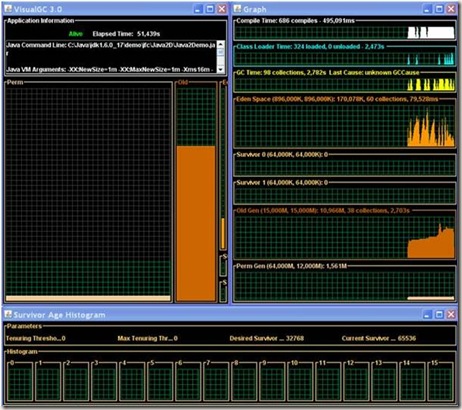Click the narrow Eden space usage bar
This screenshot has height=410, width=462.
(223, 233)
